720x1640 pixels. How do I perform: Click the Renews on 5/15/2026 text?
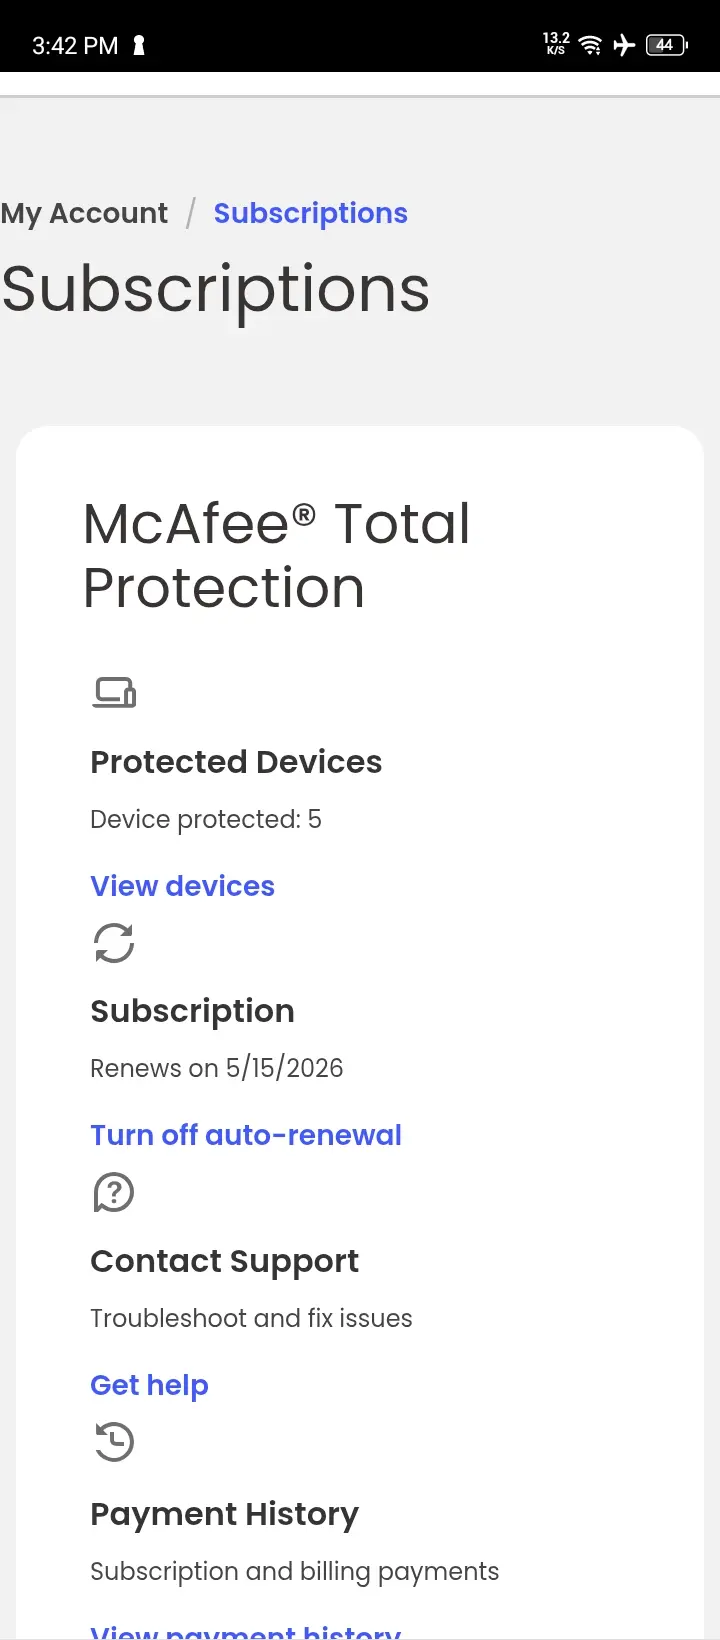click(217, 1068)
